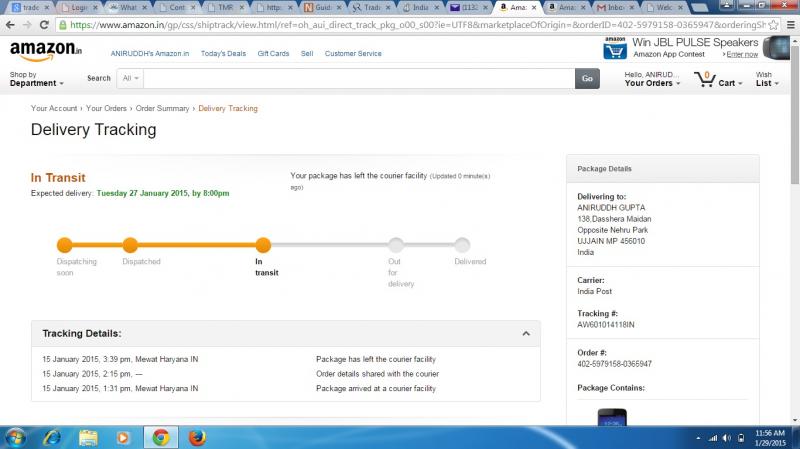800x449 pixels.
Task: Open File Explorer from taskbar
Action: [x=88, y=438]
